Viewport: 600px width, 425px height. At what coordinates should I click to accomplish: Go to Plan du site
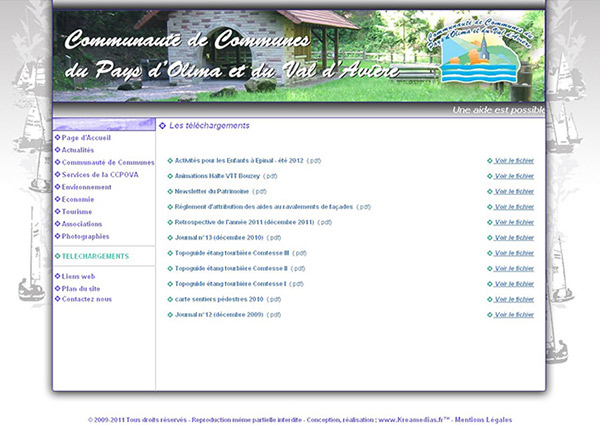(81, 288)
